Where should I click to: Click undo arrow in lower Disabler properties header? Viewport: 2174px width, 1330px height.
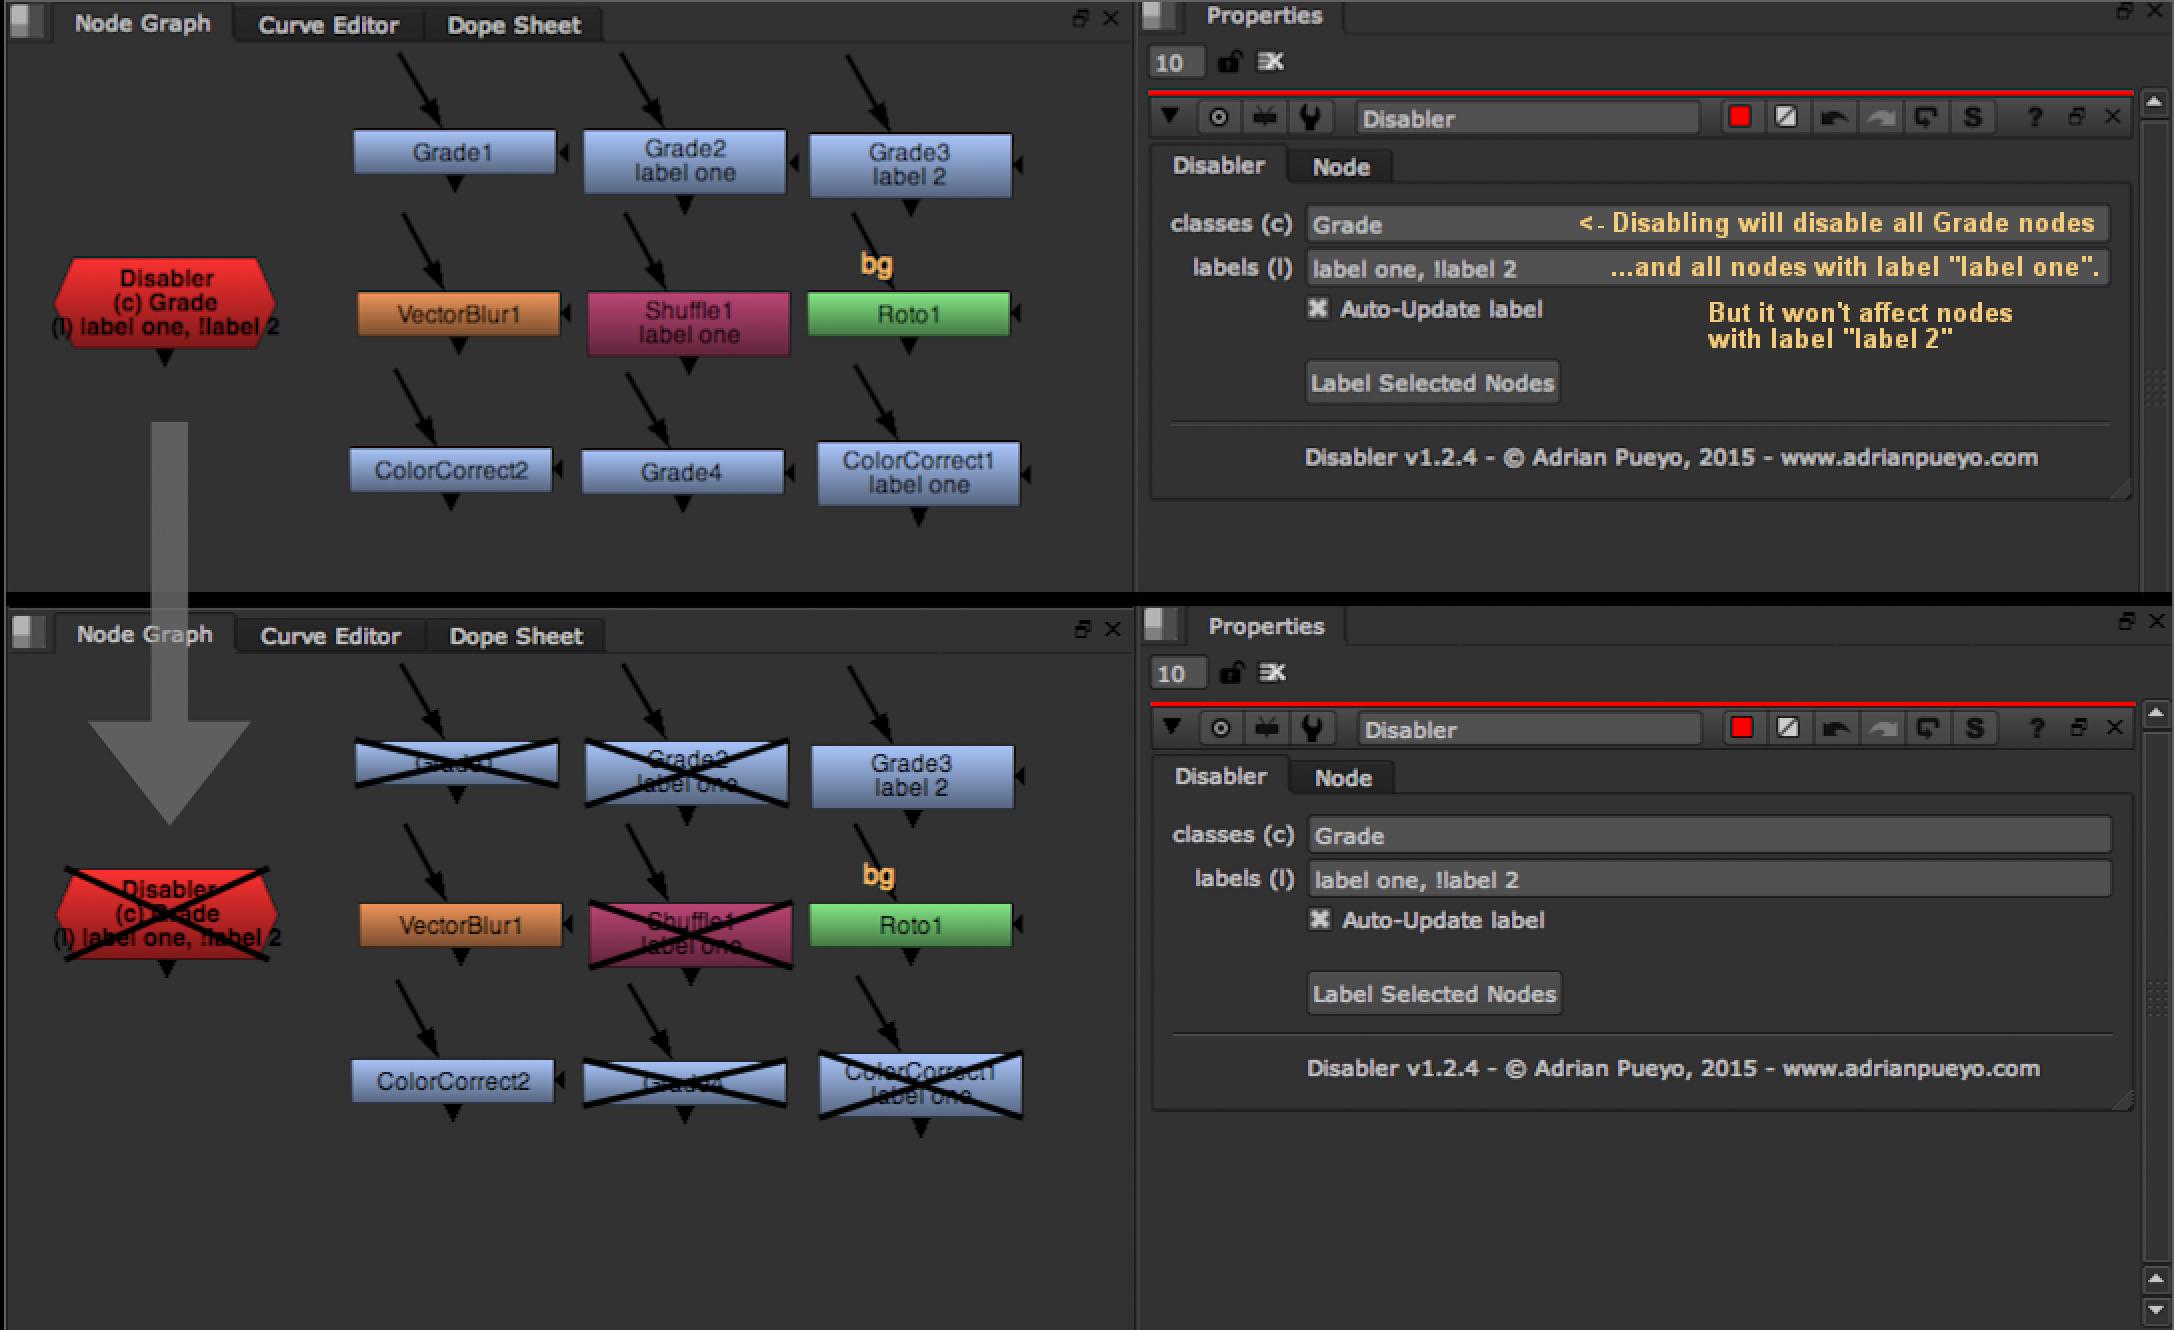[x=1835, y=729]
